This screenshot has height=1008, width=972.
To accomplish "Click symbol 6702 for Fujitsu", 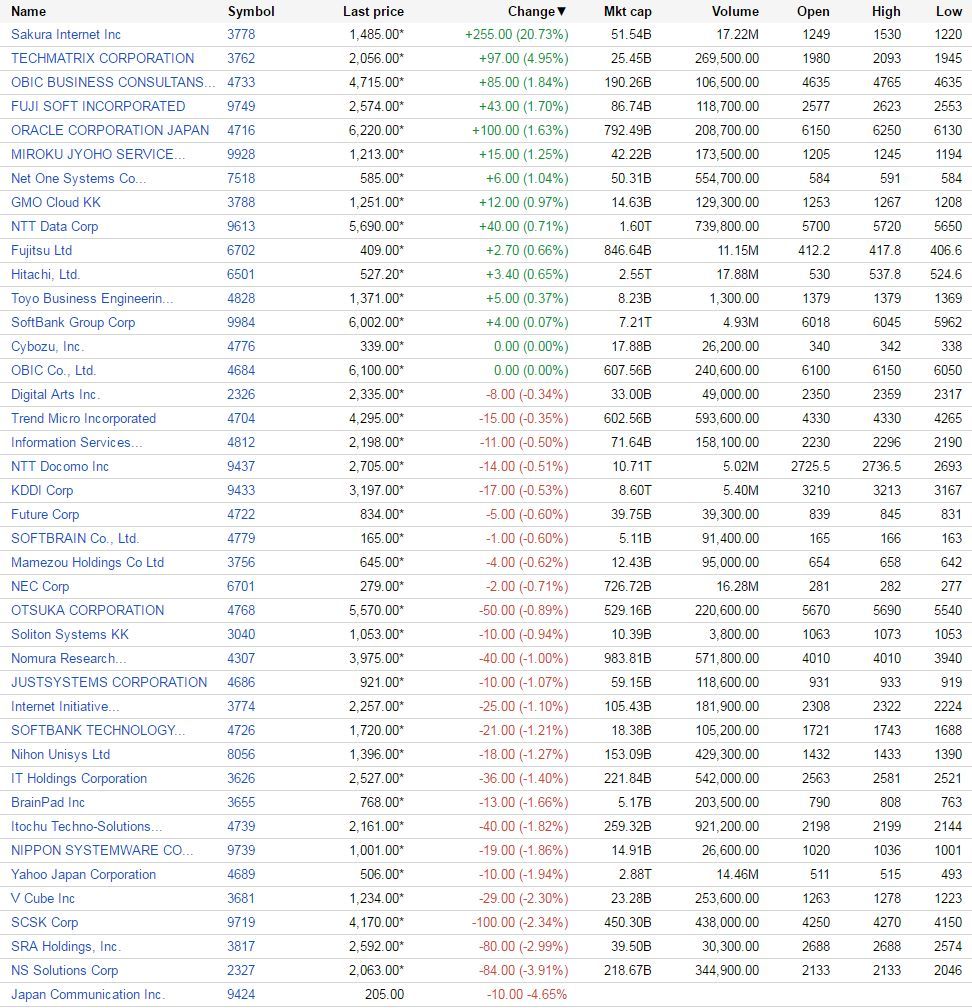I will coord(241,250).
